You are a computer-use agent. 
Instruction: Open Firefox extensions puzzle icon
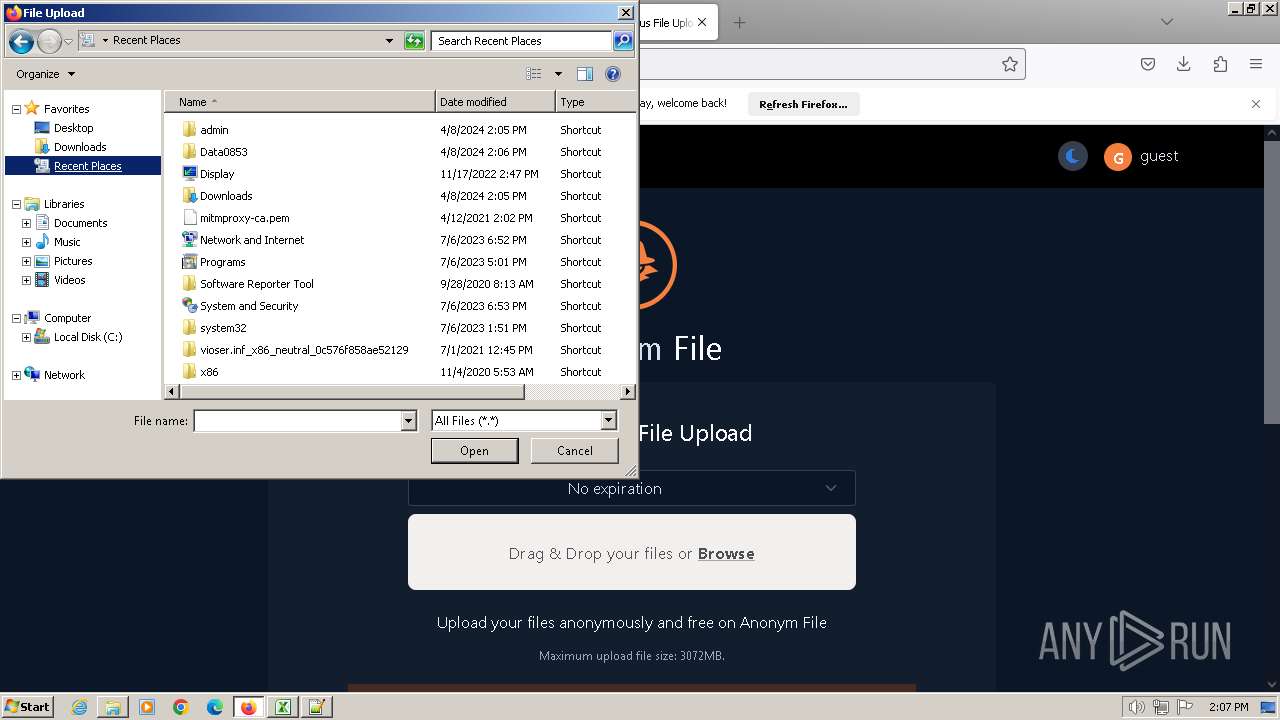[x=1220, y=64]
